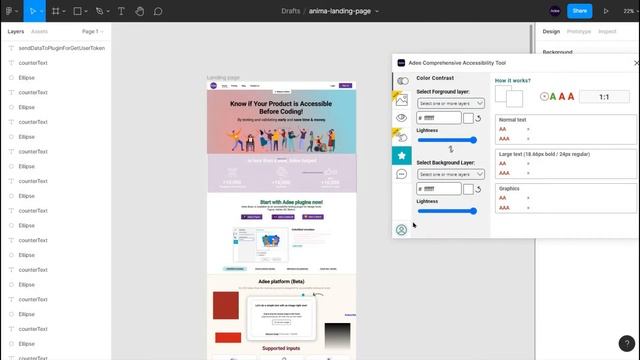Open the help question mark button
640x360 pixels.
(x=627, y=343)
